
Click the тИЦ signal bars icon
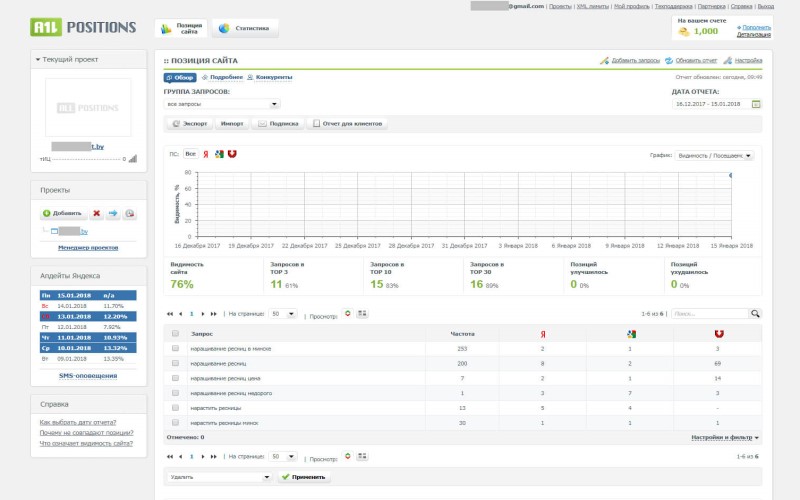tap(133, 159)
